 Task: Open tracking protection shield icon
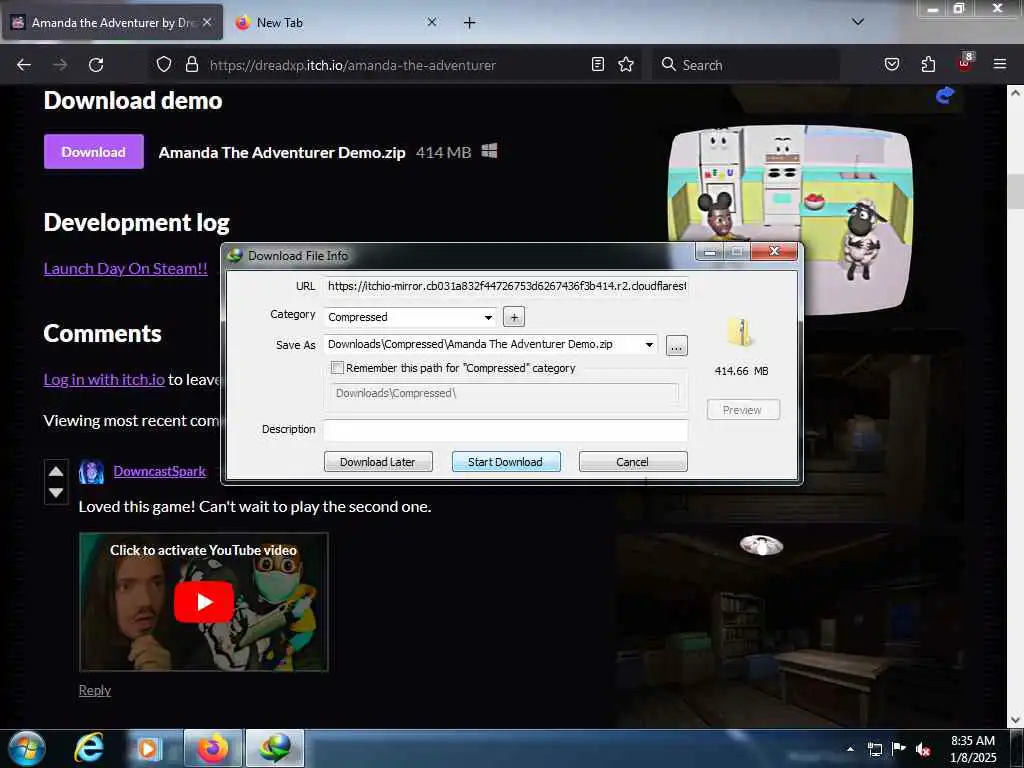164,64
